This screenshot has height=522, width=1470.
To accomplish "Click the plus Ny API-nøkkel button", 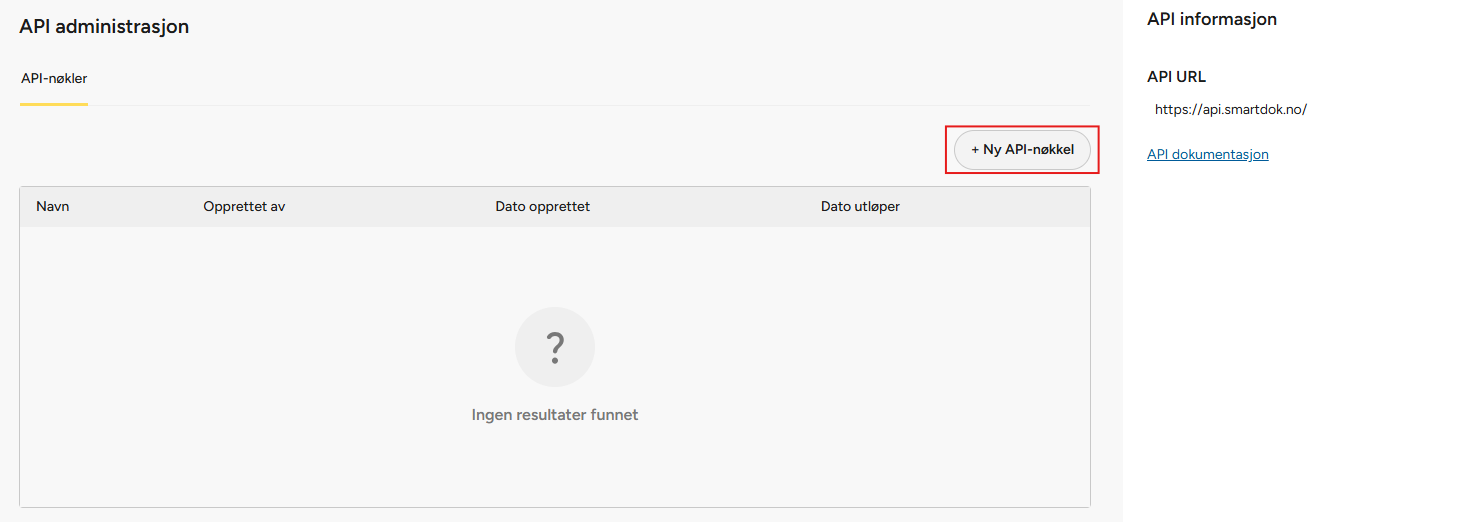I will [x=1022, y=150].
